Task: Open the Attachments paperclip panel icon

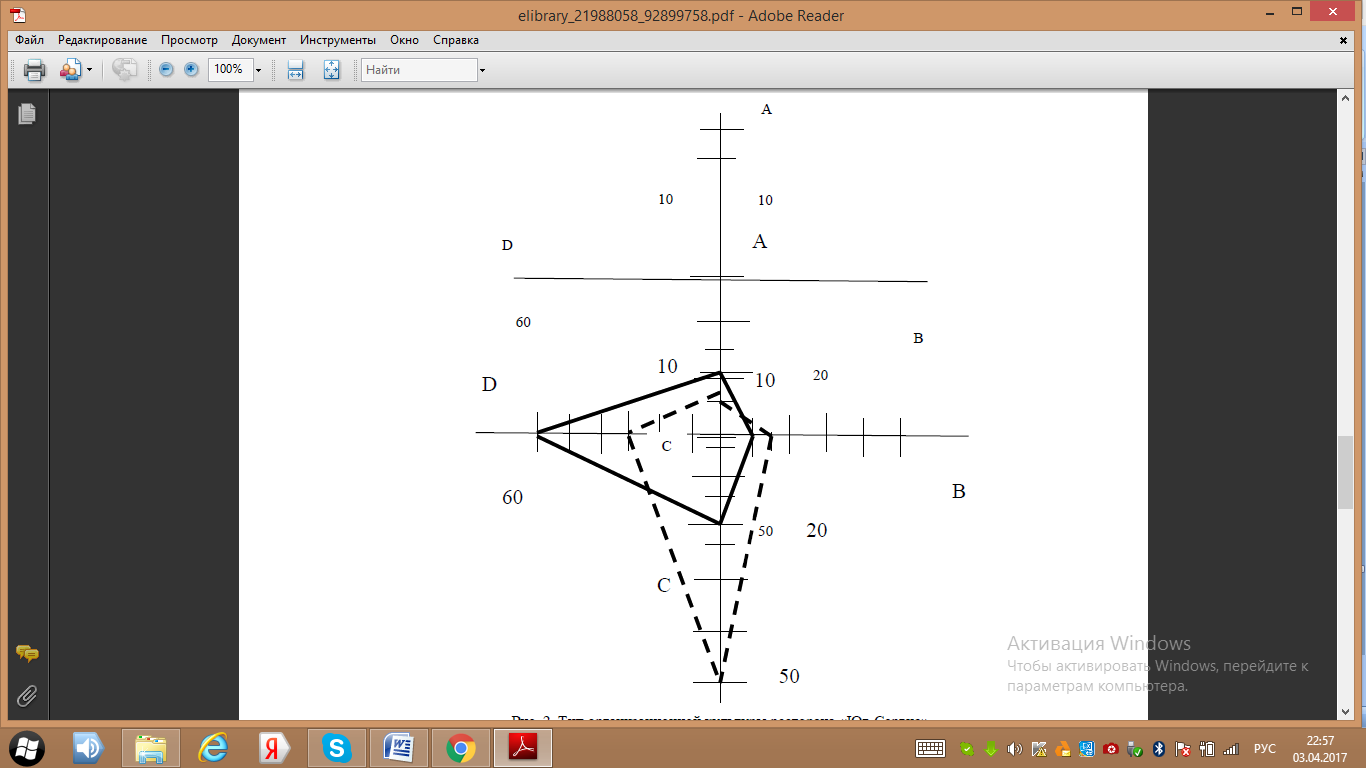Action: point(27,695)
